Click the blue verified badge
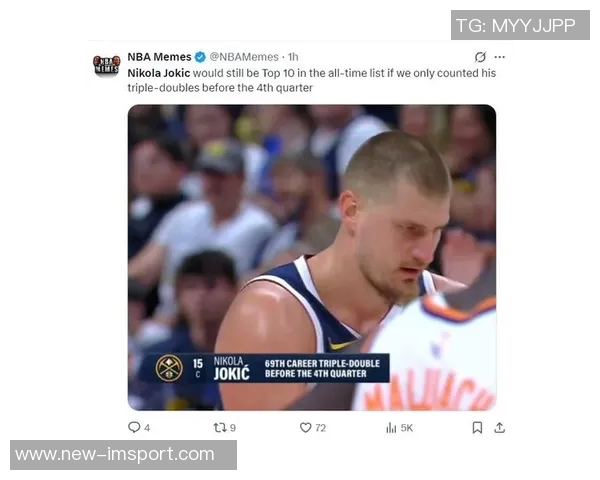Viewport: 600px width, 480px height. 200,57
